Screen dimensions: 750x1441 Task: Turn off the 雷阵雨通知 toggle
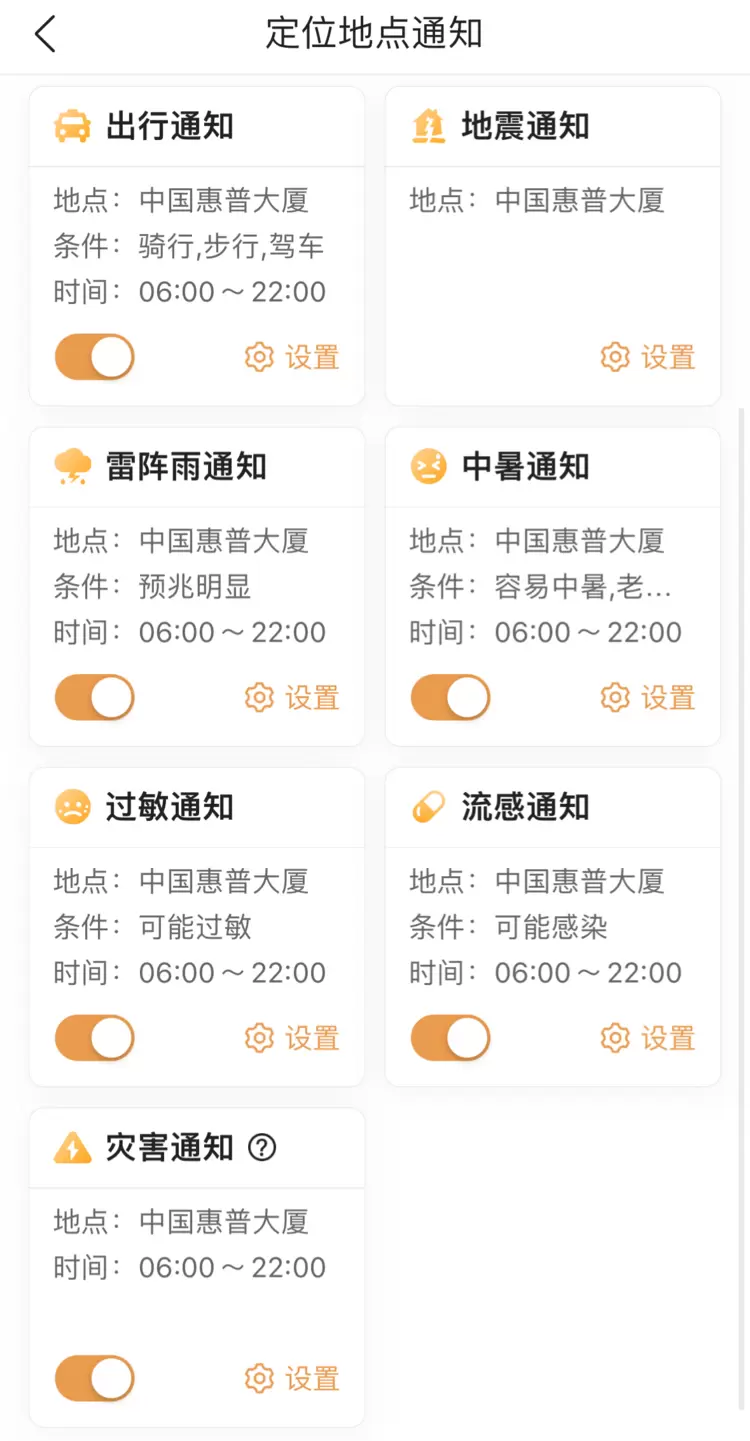(95, 697)
